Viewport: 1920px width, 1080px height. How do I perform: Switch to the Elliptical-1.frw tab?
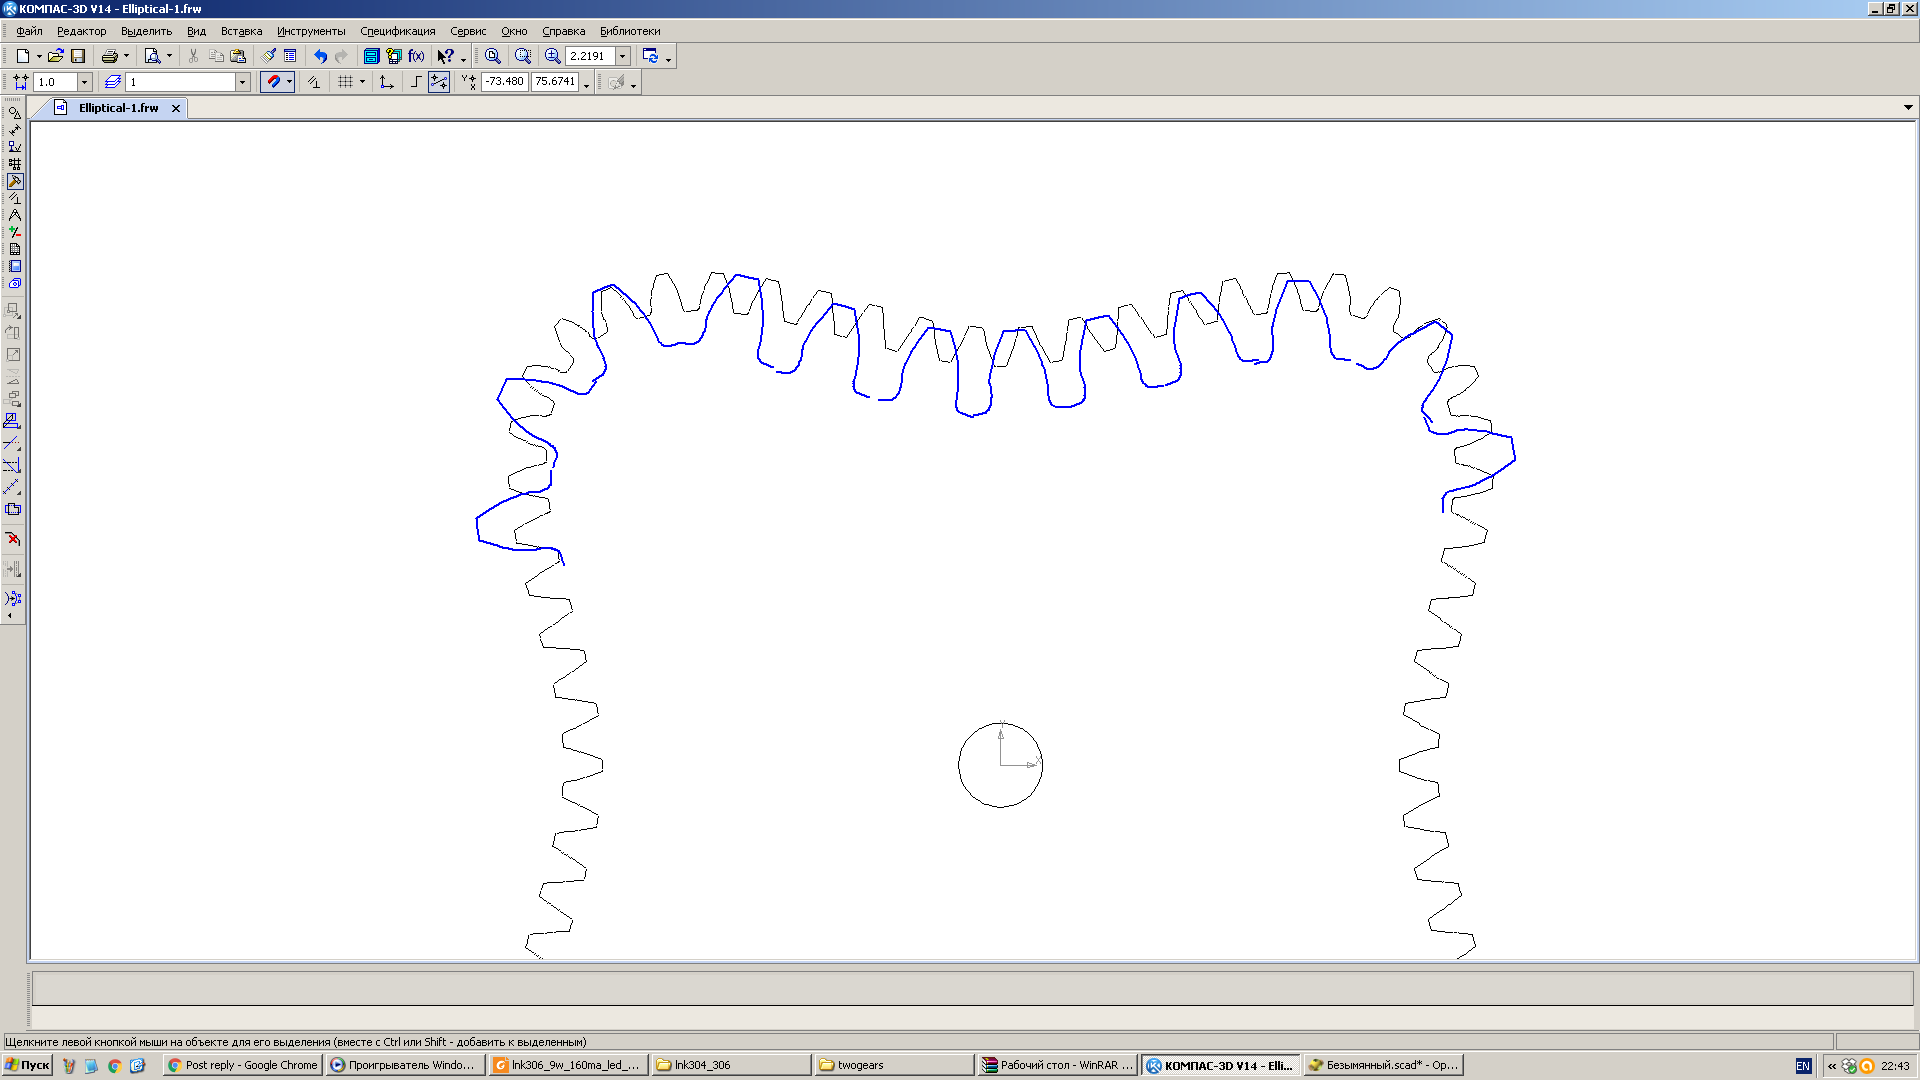click(x=118, y=108)
